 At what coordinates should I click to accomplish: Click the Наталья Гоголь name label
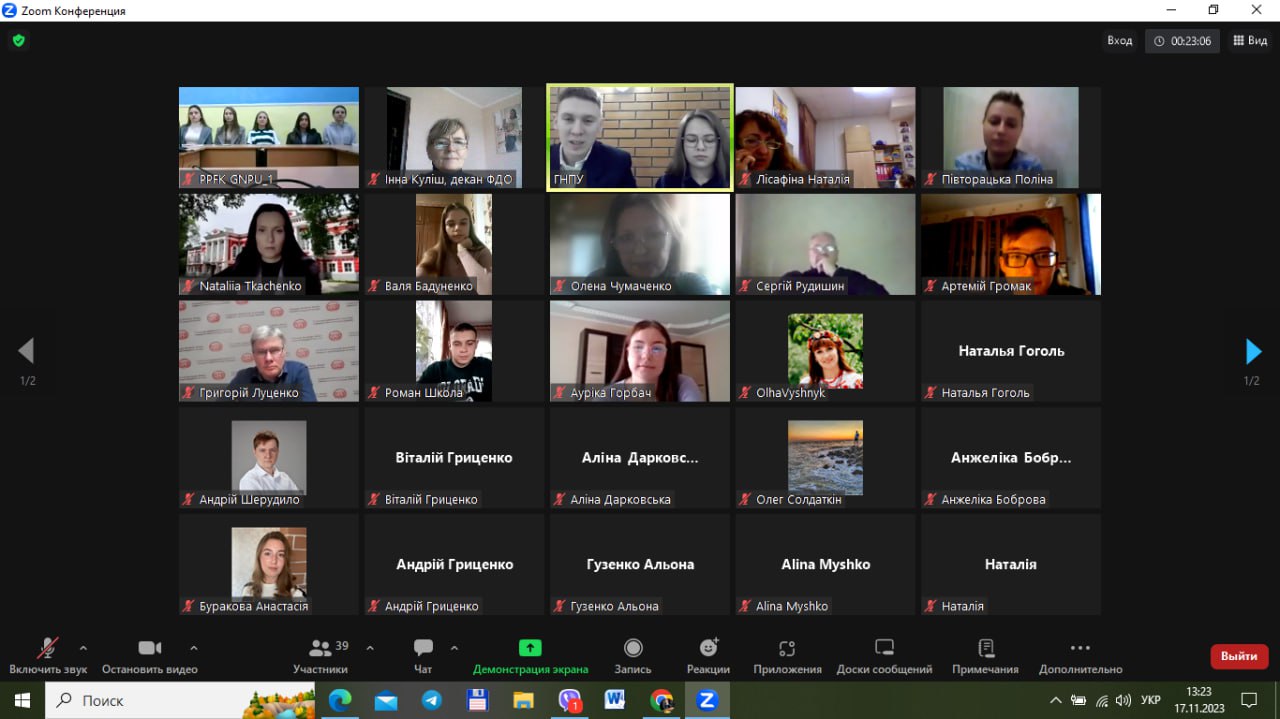(x=985, y=393)
